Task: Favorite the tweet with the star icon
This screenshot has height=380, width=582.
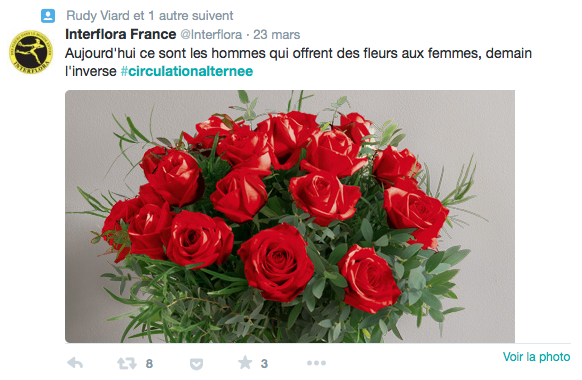Action: click(x=245, y=363)
